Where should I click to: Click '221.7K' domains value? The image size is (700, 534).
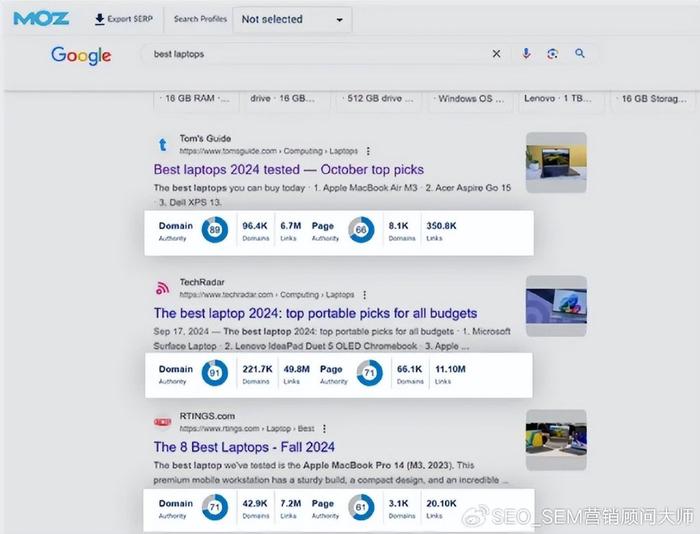[x=257, y=369]
